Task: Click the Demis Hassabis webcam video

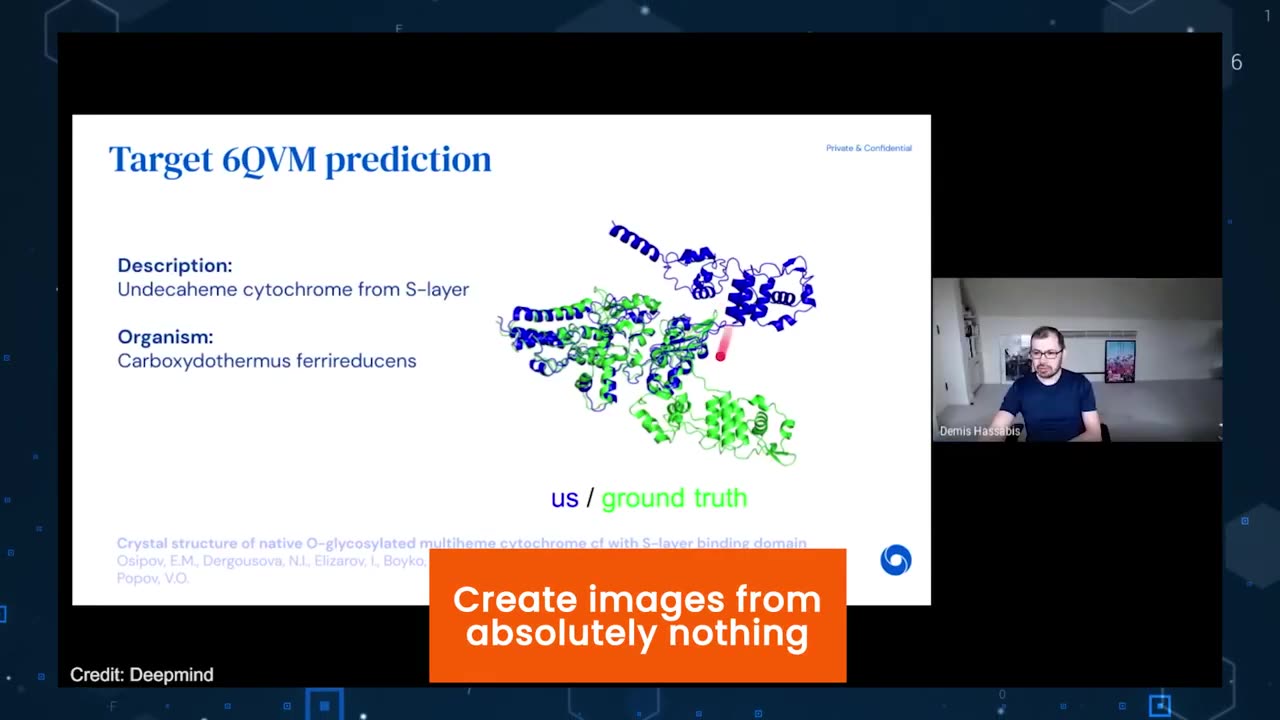Action: [1077, 360]
